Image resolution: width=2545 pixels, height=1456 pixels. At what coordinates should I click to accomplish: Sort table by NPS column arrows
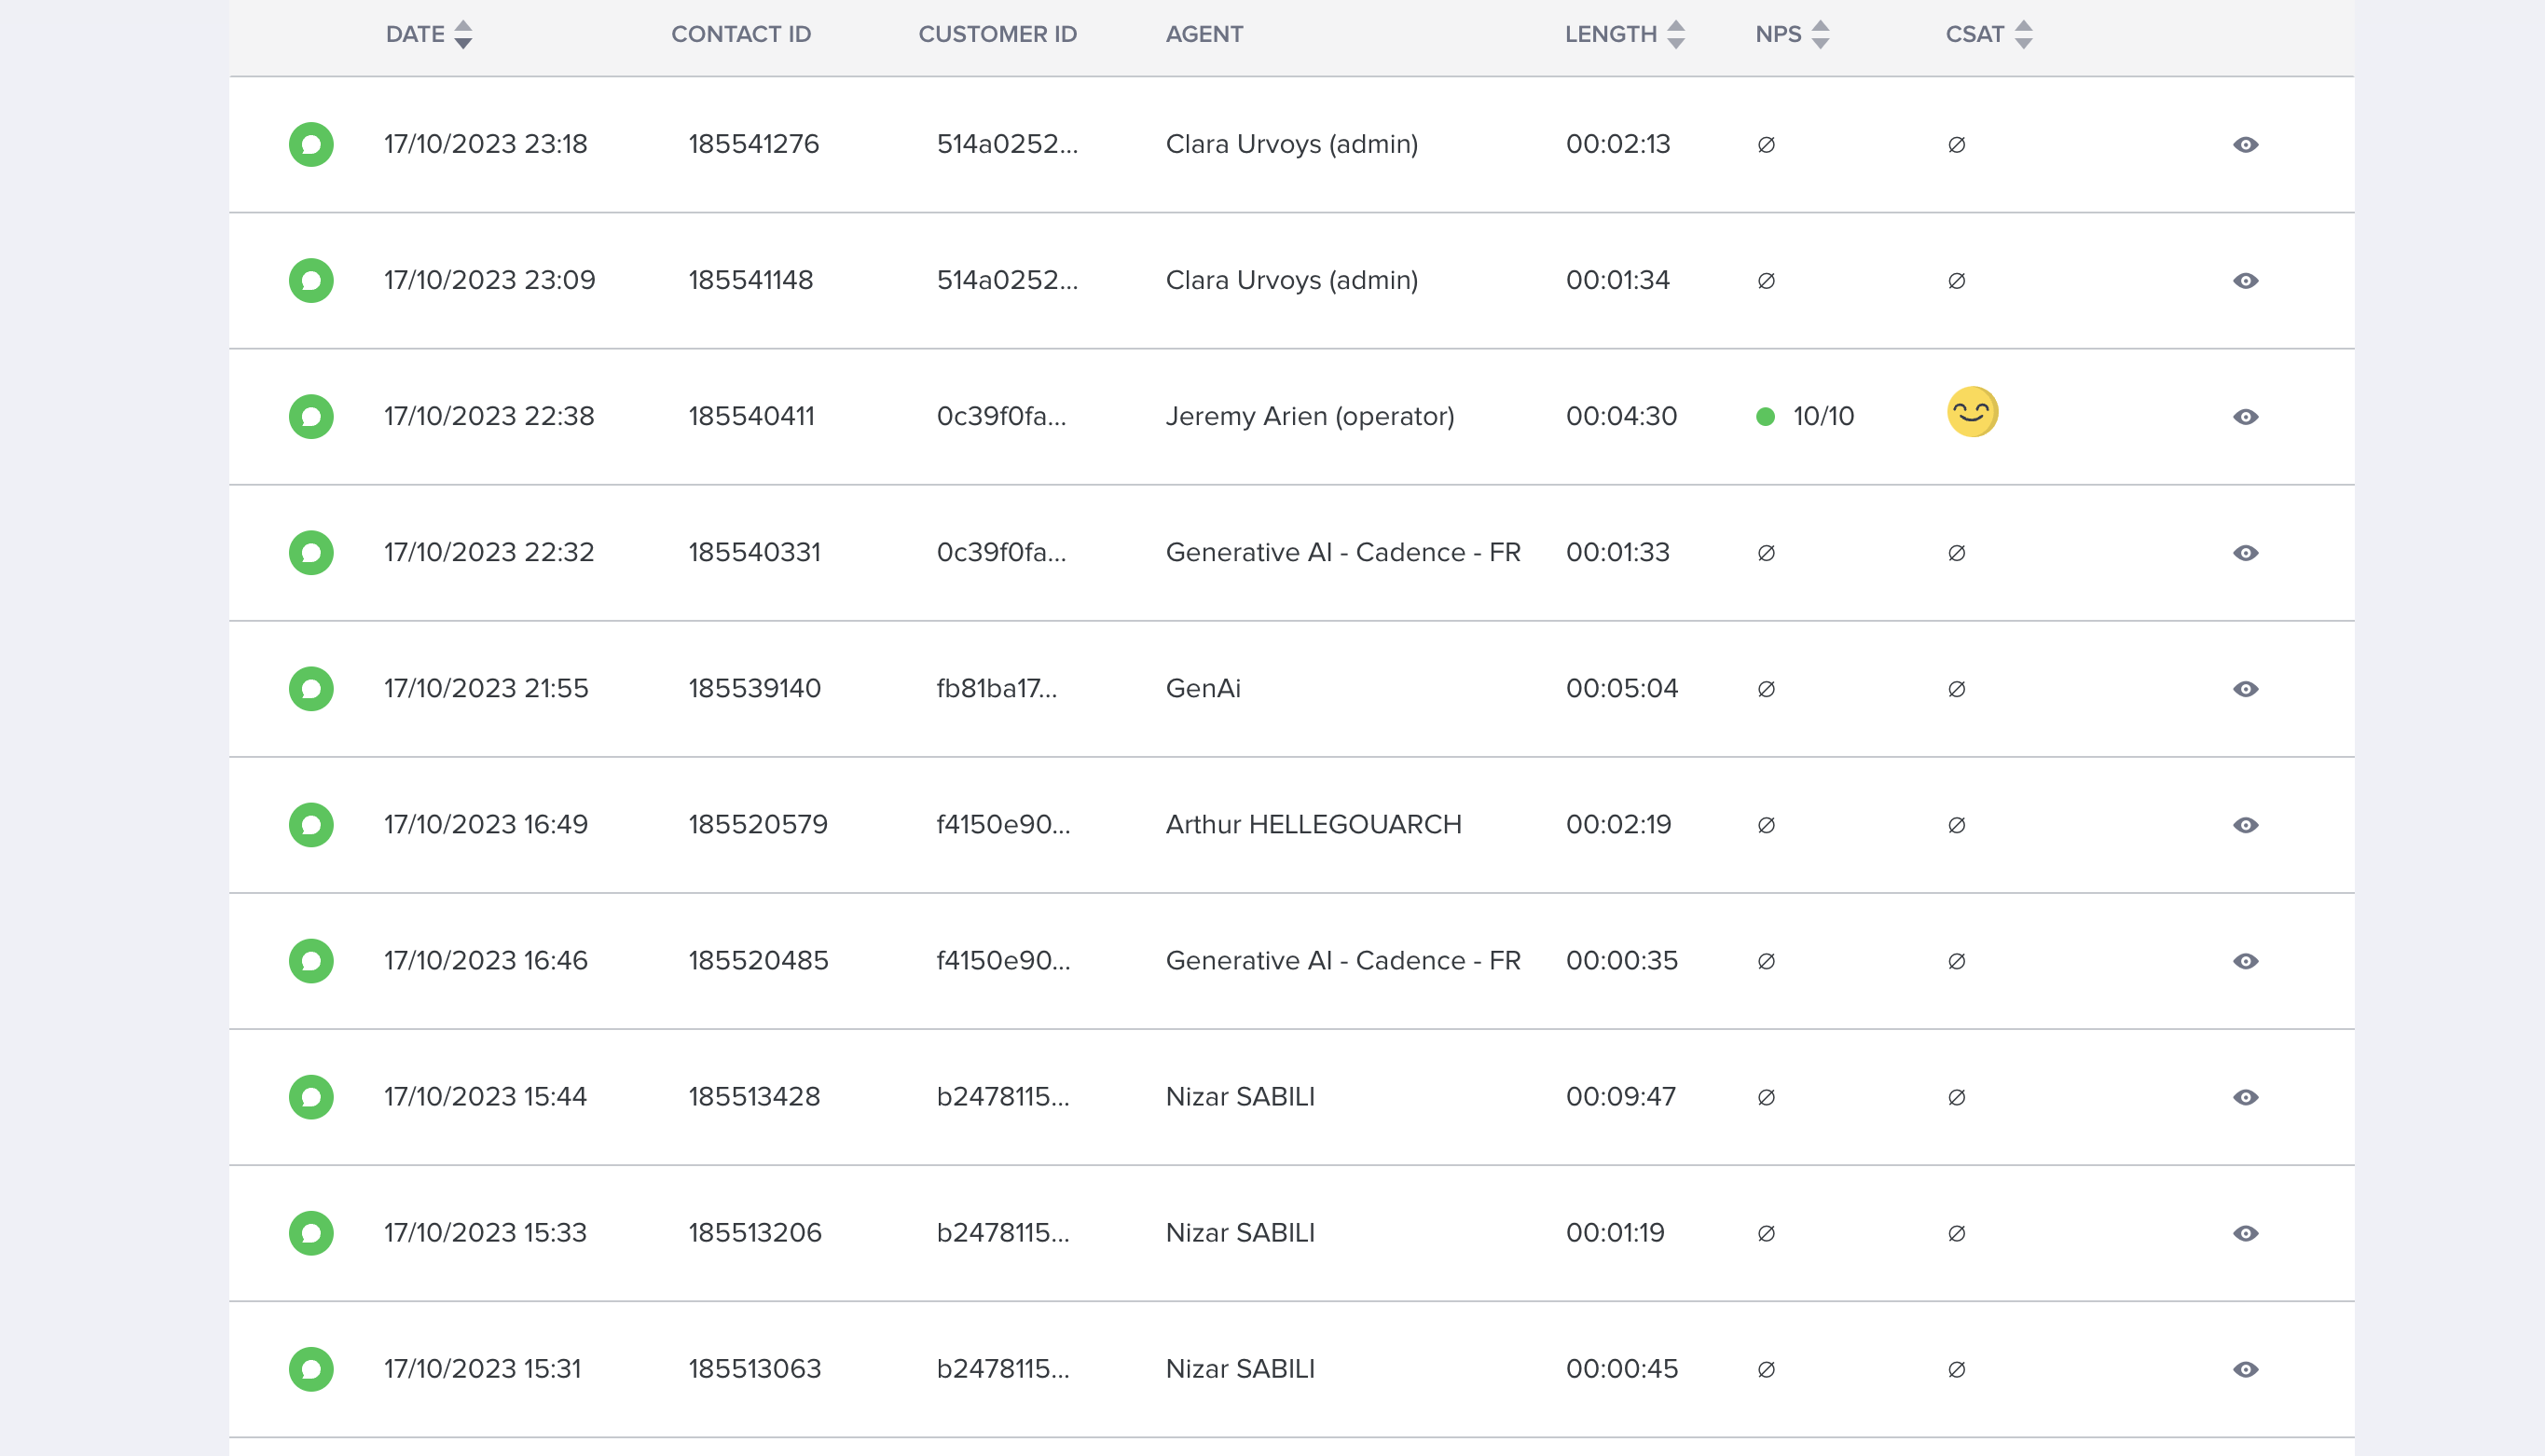pyautogui.click(x=1820, y=34)
